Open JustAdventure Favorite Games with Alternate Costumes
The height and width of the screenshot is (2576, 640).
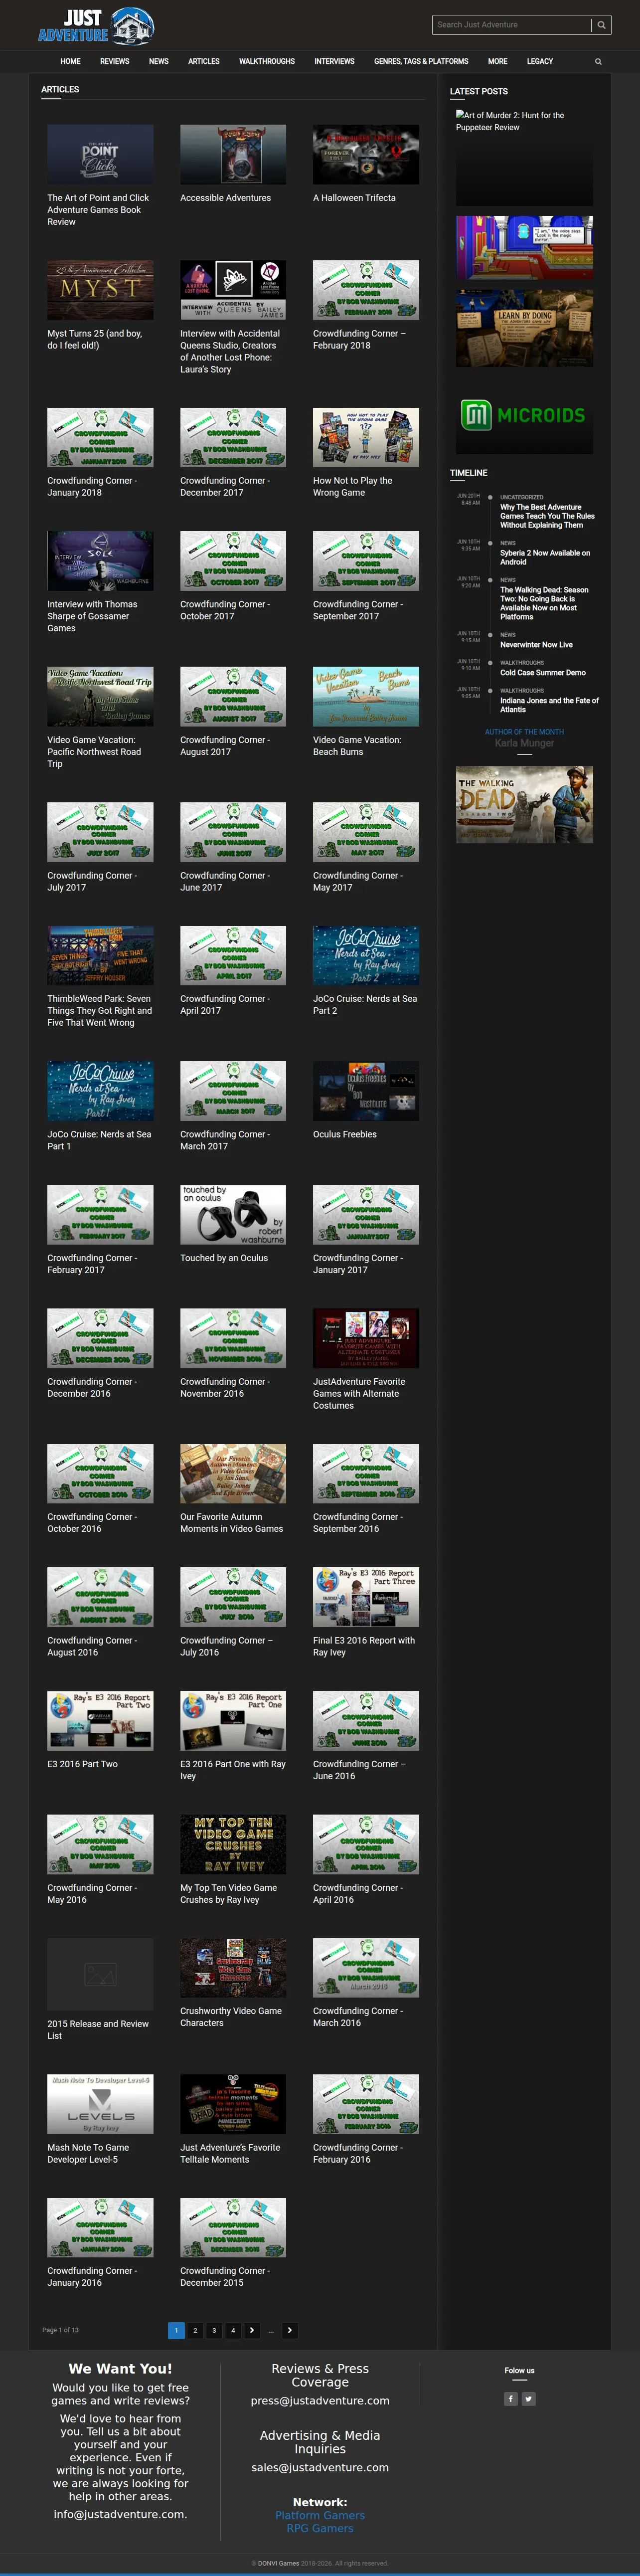pos(359,1393)
